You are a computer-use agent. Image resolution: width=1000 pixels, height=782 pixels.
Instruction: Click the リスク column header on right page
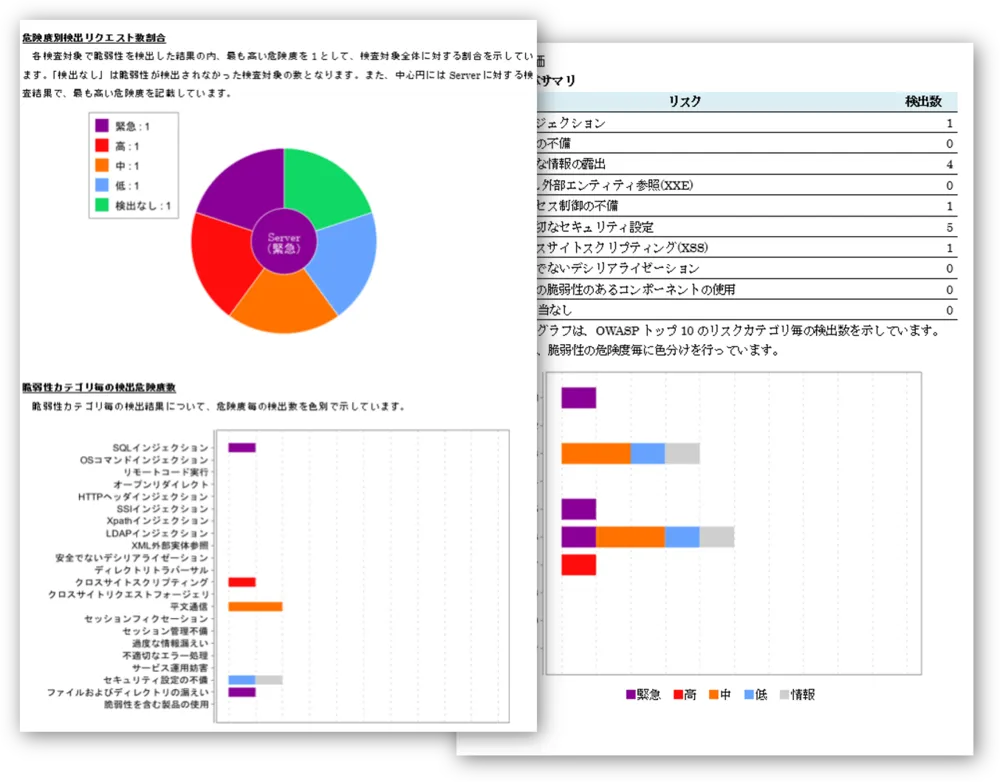click(684, 101)
